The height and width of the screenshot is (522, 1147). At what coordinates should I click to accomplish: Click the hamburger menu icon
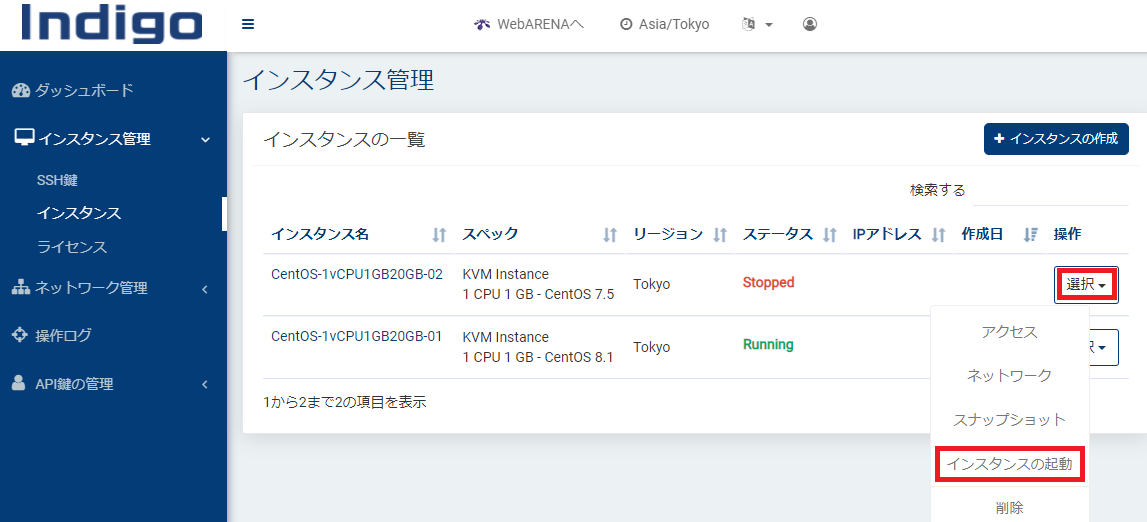coord(248,24)
